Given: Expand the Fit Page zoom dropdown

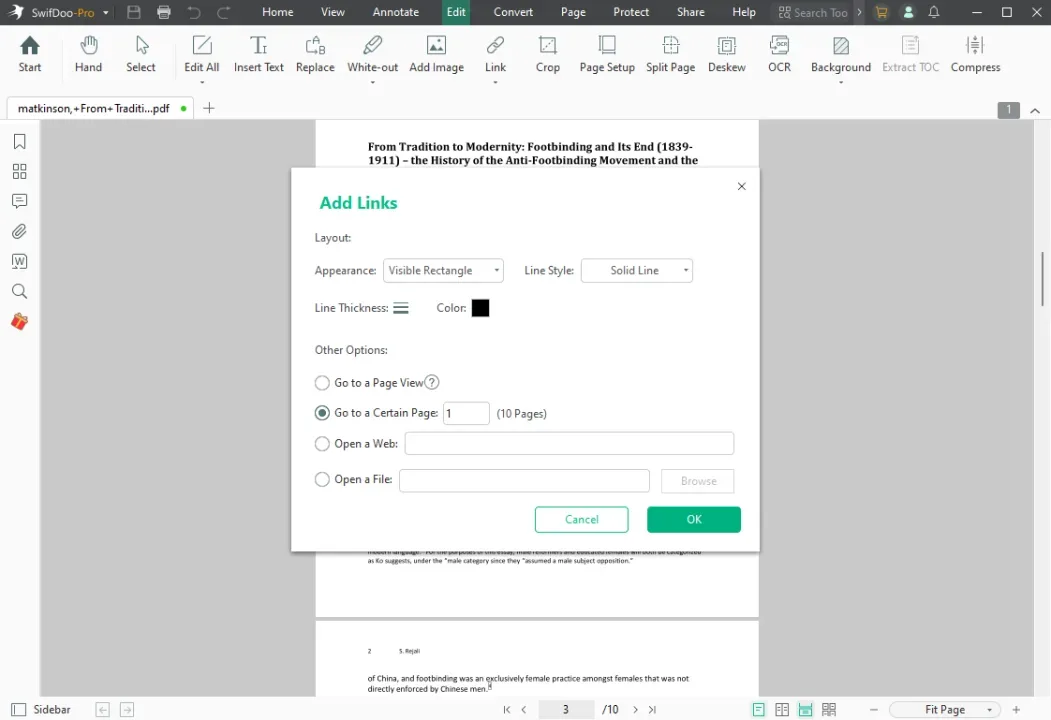Looking at the screenshot, I should click(945, 710).
